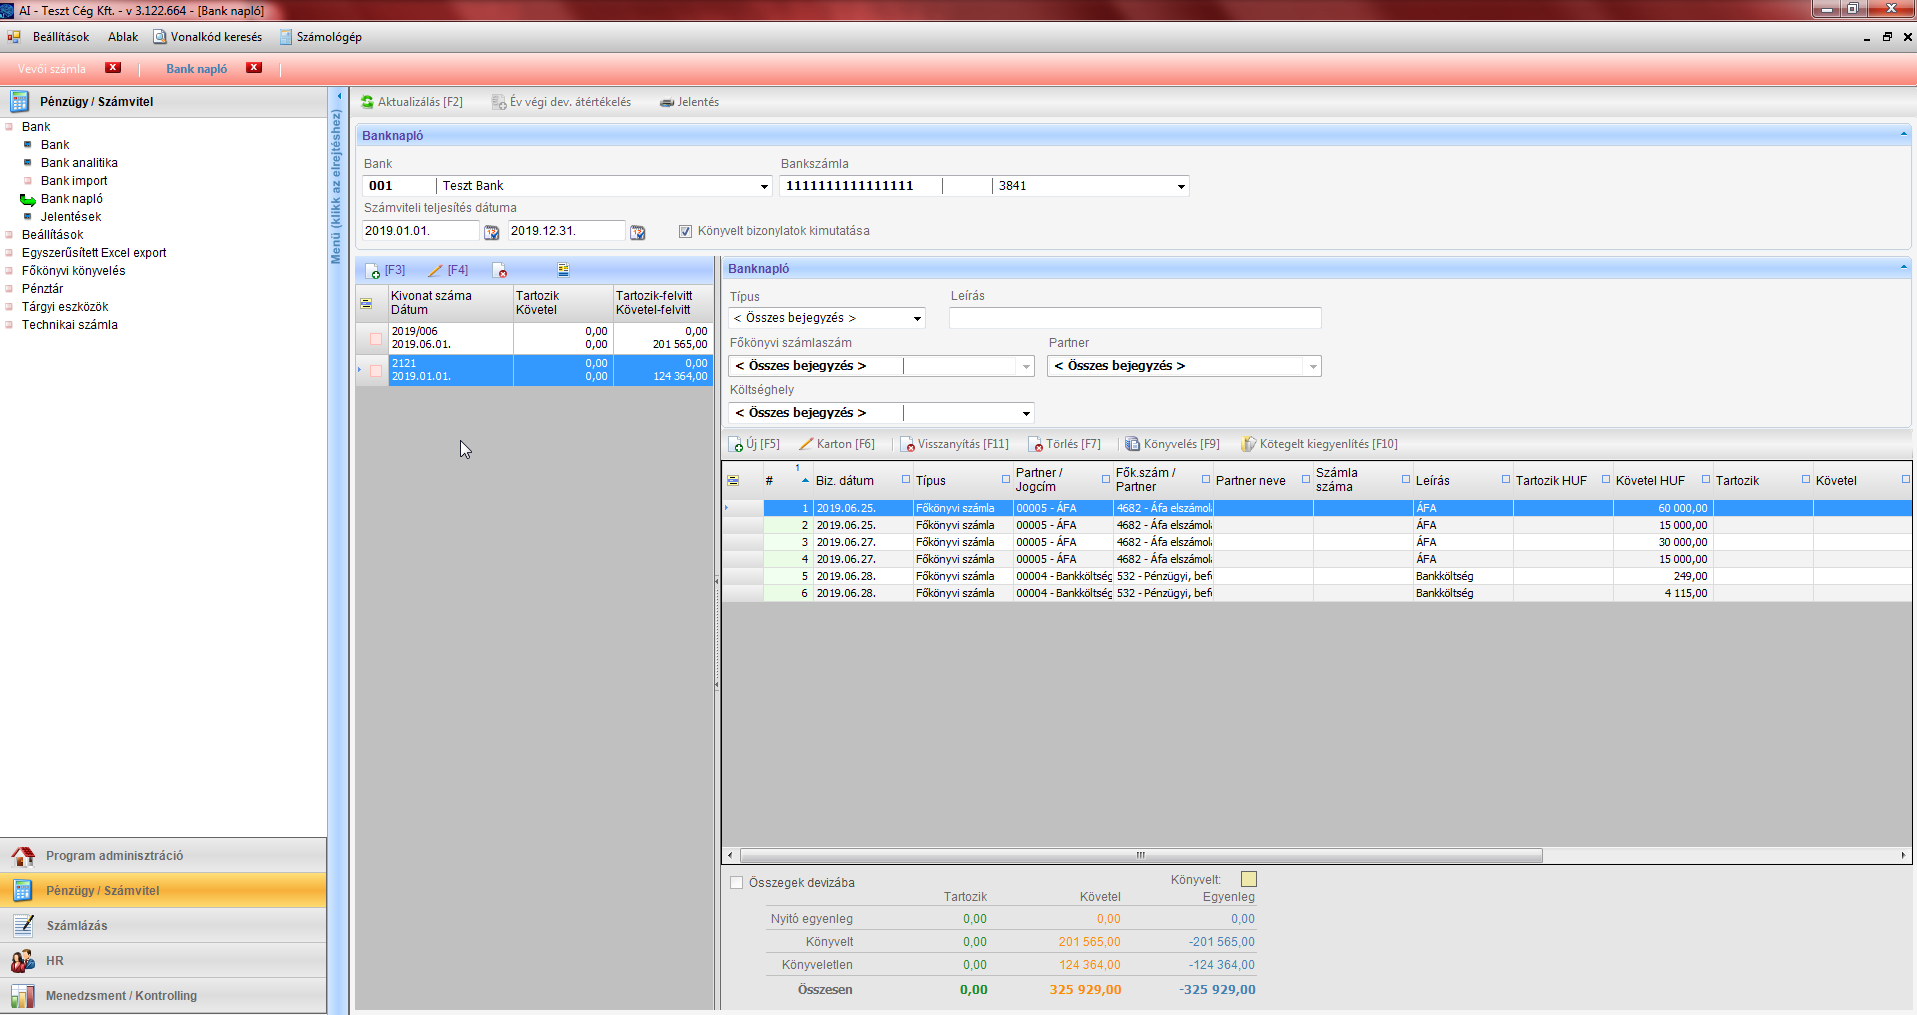Enable the Összegek devizába checkbox
The width and height of the screenshot is (1917, 1015).
click(x=737, y=883)
